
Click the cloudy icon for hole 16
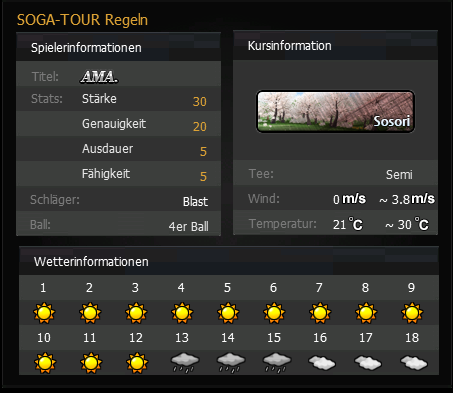click(x=322, y=363)
